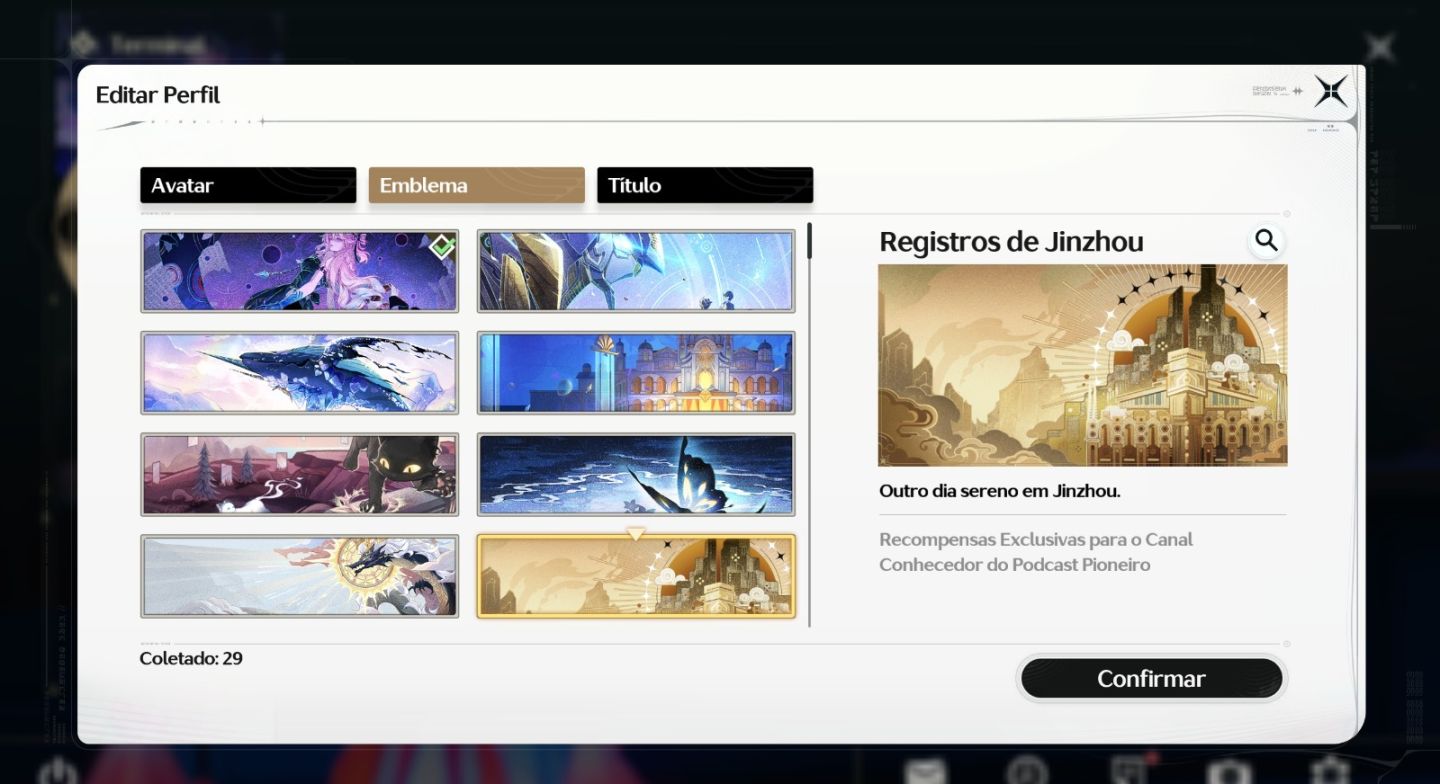The image size is (1440, 784).
Task: Confirm the selection with Confirmar
Action: 1151,678
